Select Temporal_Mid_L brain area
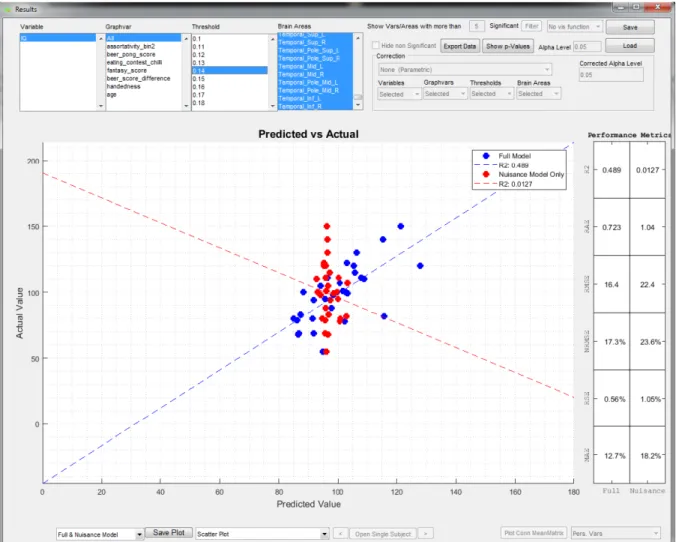 coord(316,66)
